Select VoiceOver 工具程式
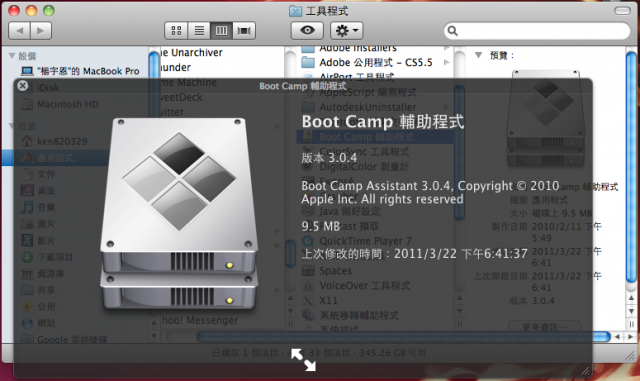640x381 pixels. pos(356,285)
